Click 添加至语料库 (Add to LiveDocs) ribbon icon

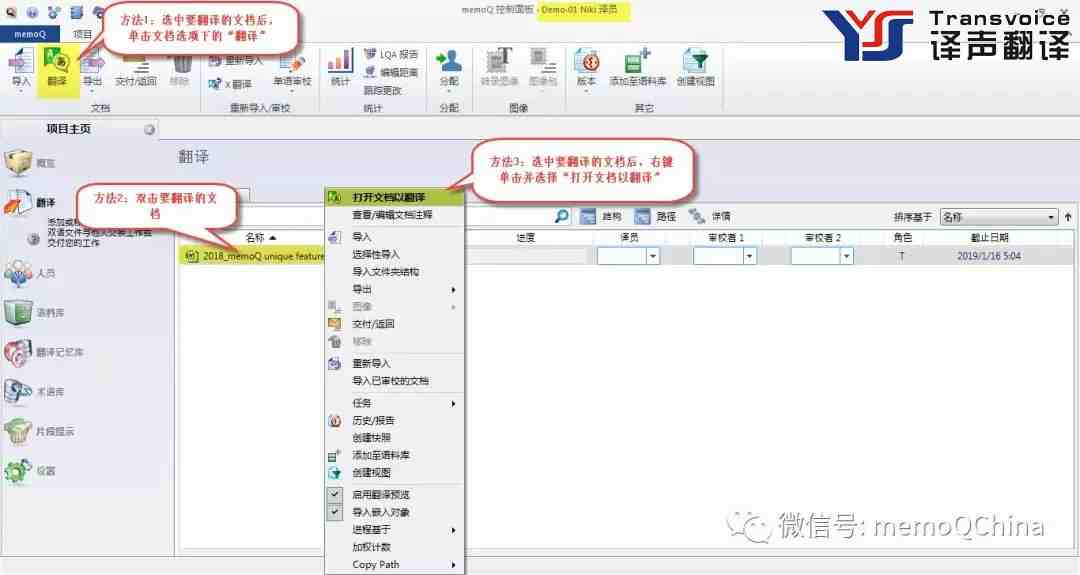tap(637, 67)
